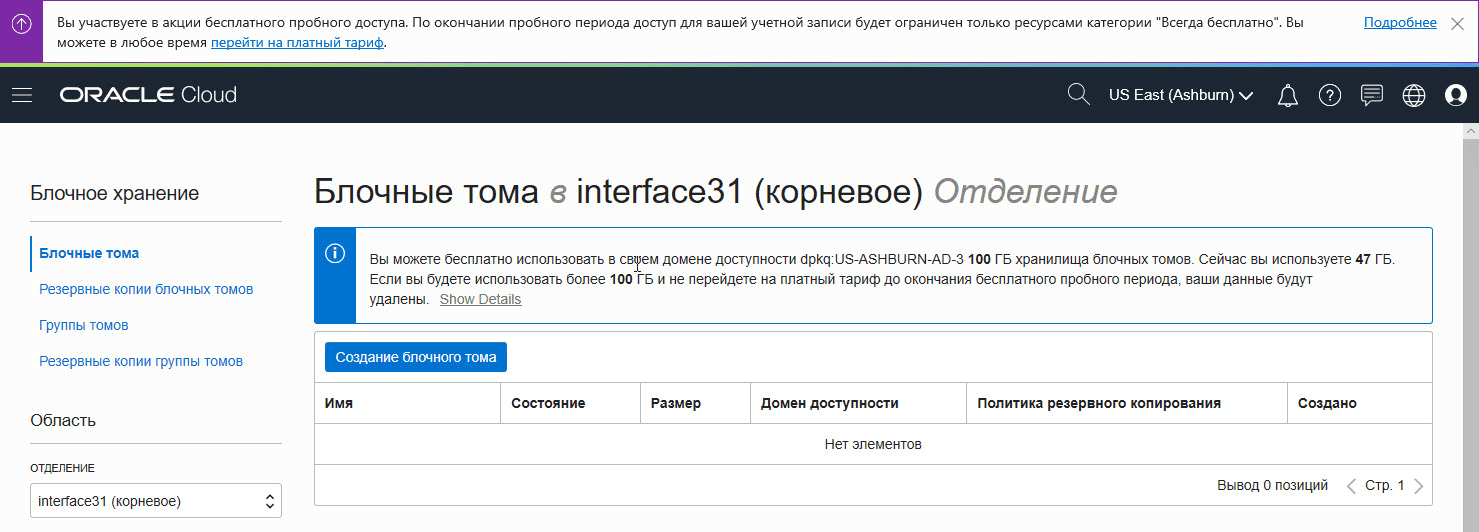
Task: Open the interface31 compartment dropdown
Action: [156, 500]
